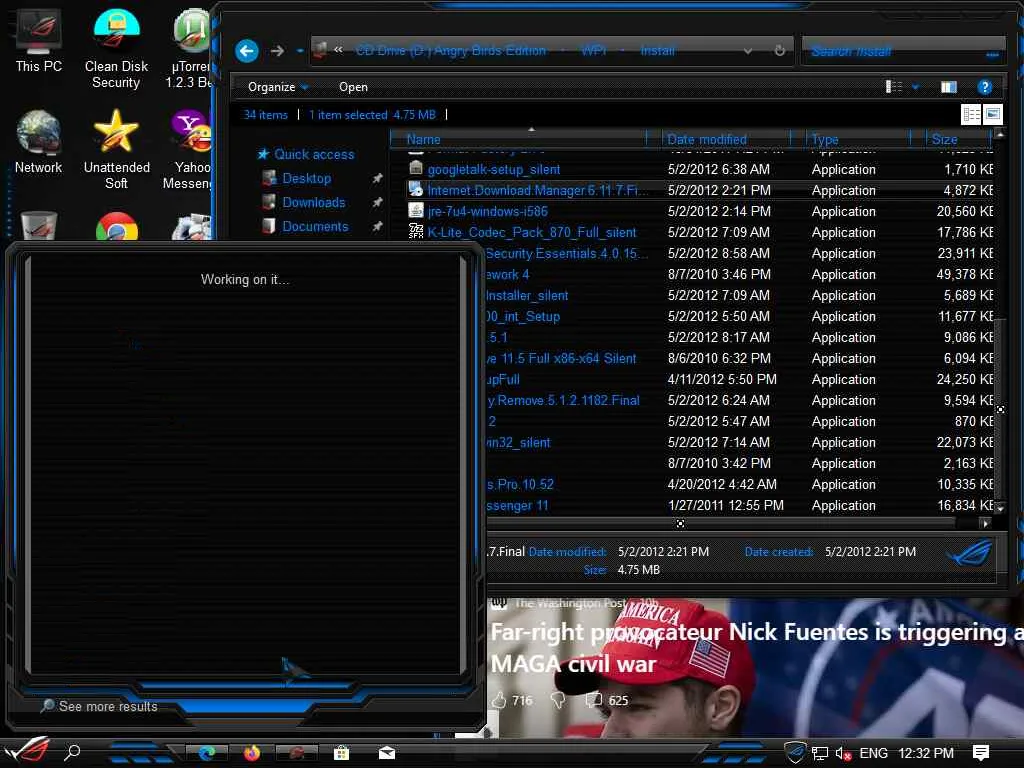Open the news story comments icon

[x=594, y=700]
